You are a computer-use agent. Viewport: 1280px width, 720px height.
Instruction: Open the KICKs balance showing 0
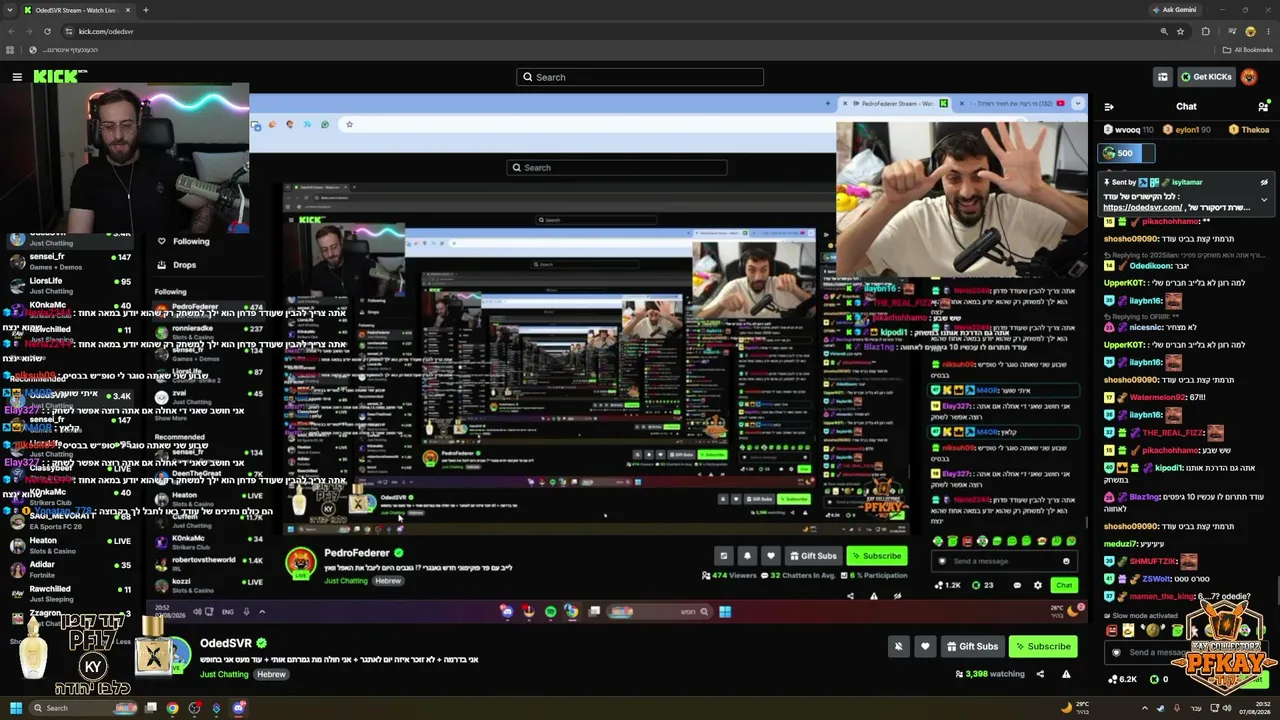coord(1160,679)
